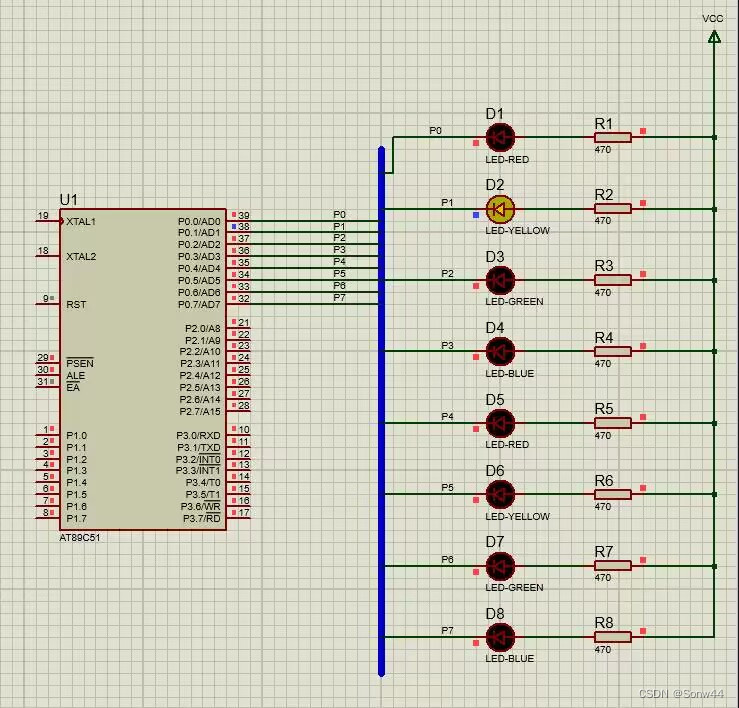Viewport: 739px width, 708px height.
Task: Select the AT89C51 microcontroller body
Action: (143, 369)
